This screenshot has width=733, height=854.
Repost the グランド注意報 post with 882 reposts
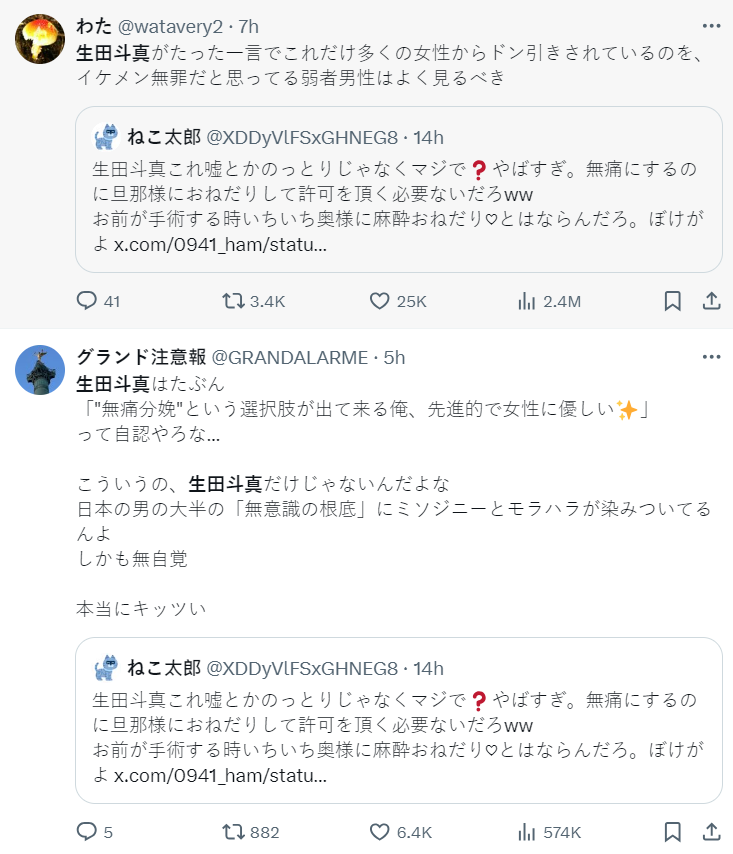click(x=232, y=832)
